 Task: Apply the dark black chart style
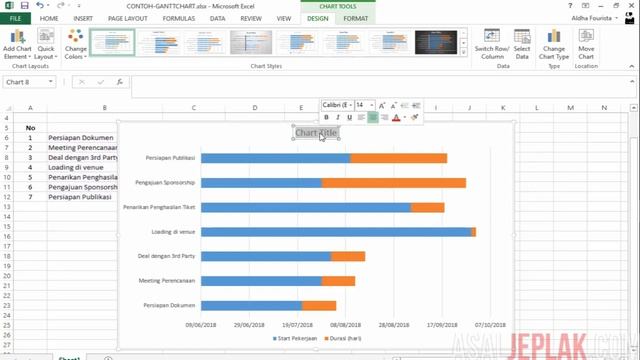pyautogui.click(x=436, y=42)
